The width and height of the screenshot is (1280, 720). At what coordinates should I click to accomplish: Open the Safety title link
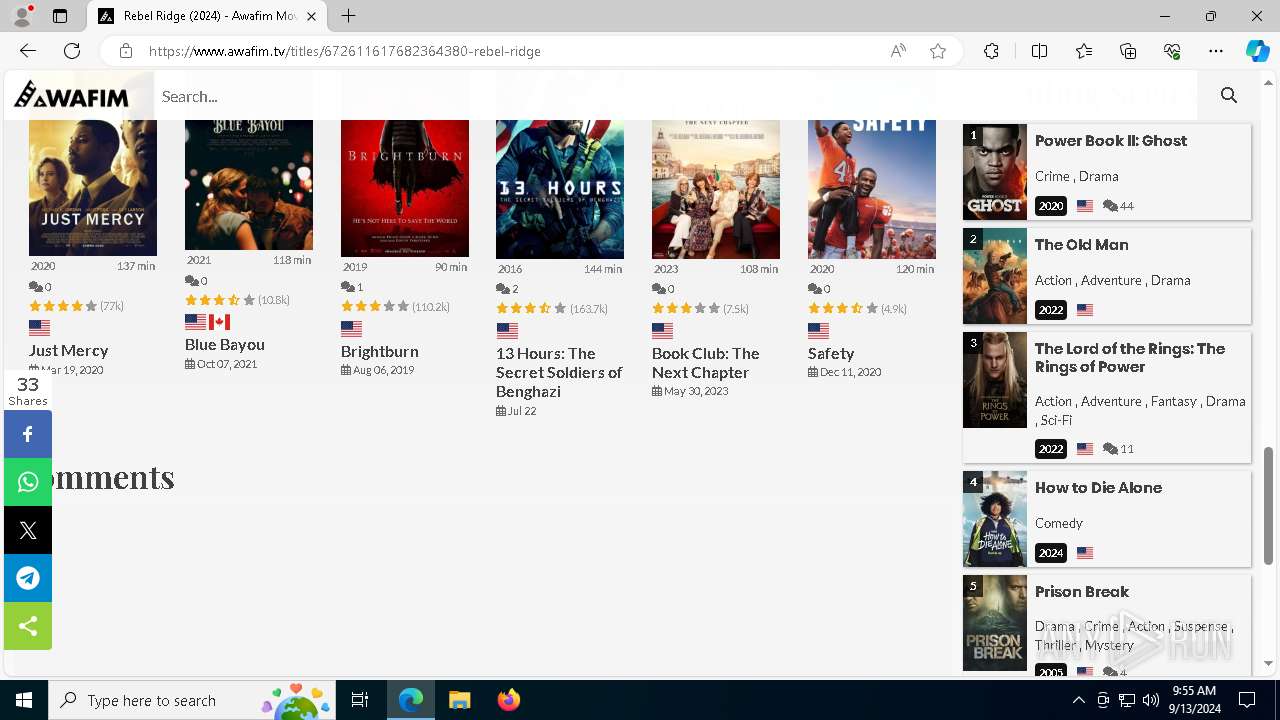point(831,353)
